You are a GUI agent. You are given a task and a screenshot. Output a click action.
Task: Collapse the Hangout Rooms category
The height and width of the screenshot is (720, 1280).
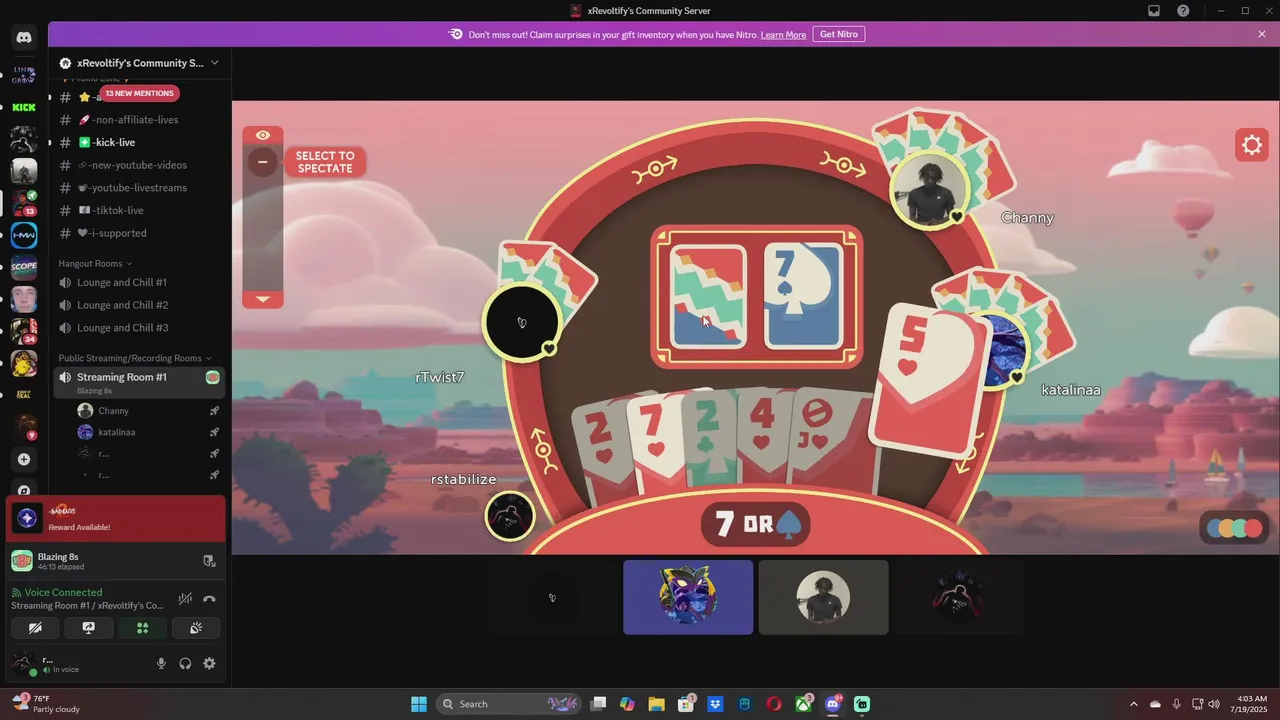coord(95,263)
